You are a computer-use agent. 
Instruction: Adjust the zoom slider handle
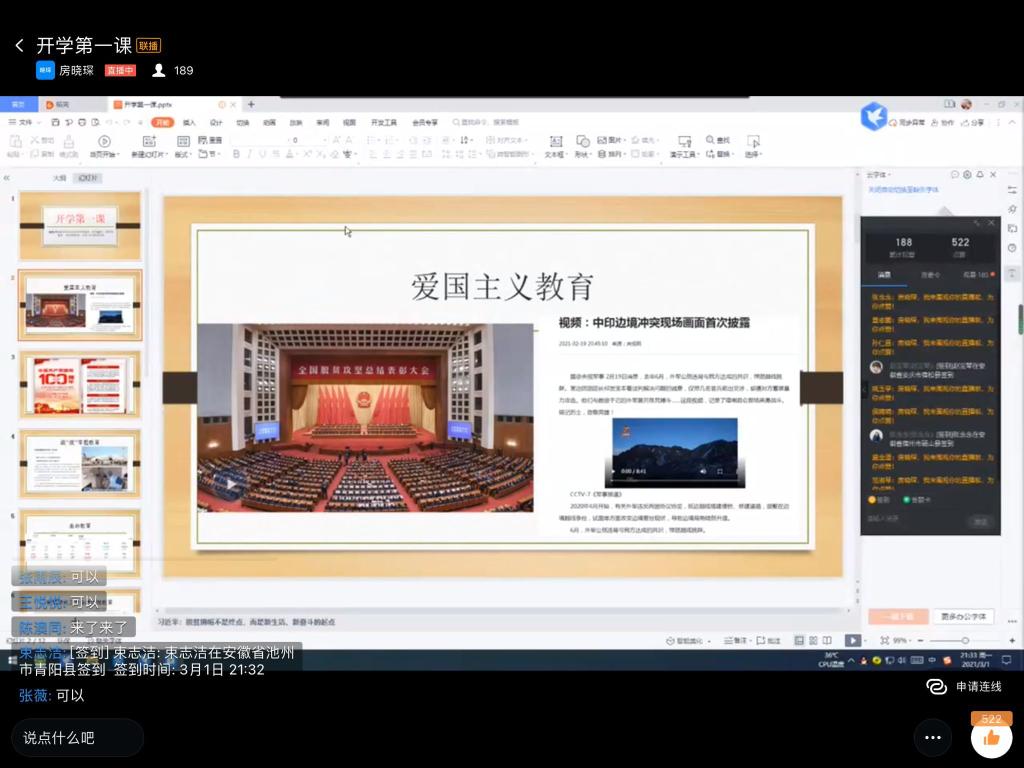[x=964, y=640]
